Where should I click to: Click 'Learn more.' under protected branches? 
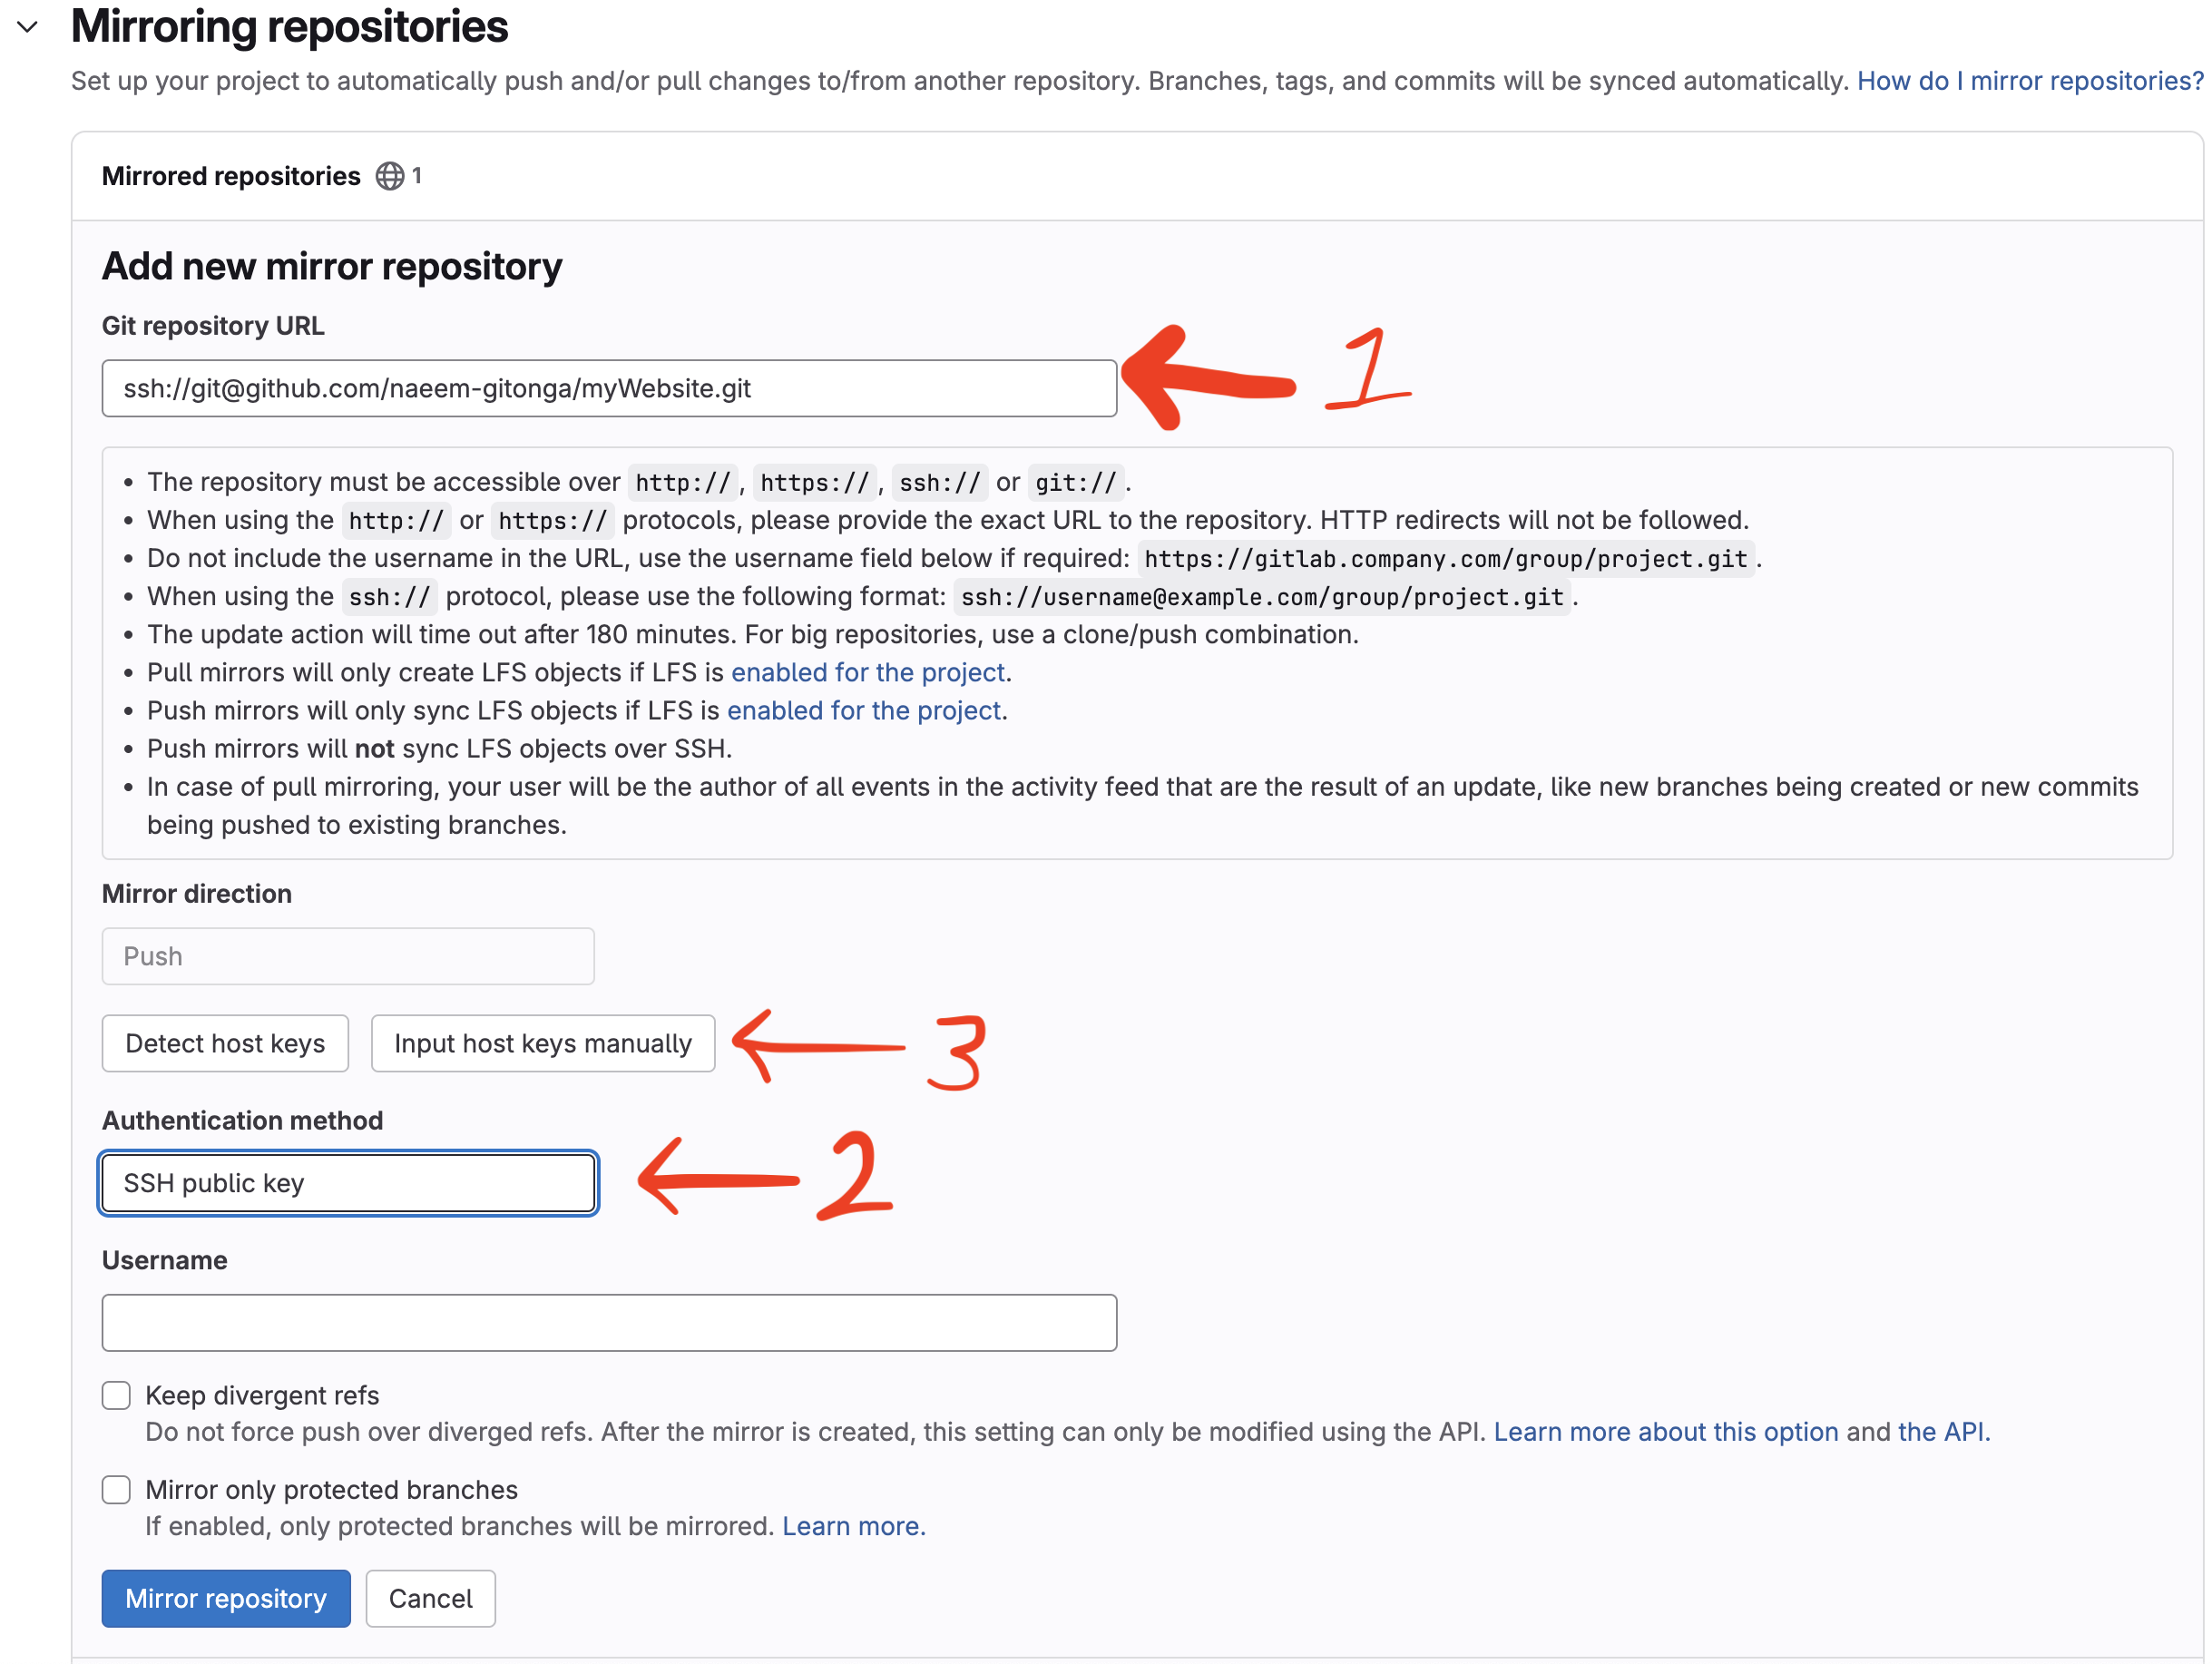coord(853,1526)
